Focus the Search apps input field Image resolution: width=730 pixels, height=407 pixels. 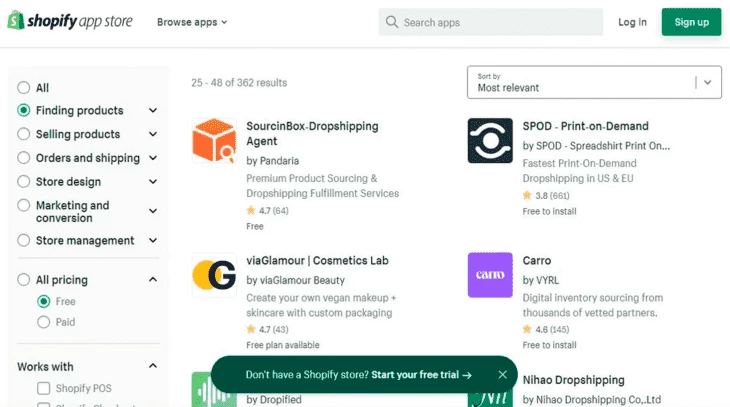(491, 22)
